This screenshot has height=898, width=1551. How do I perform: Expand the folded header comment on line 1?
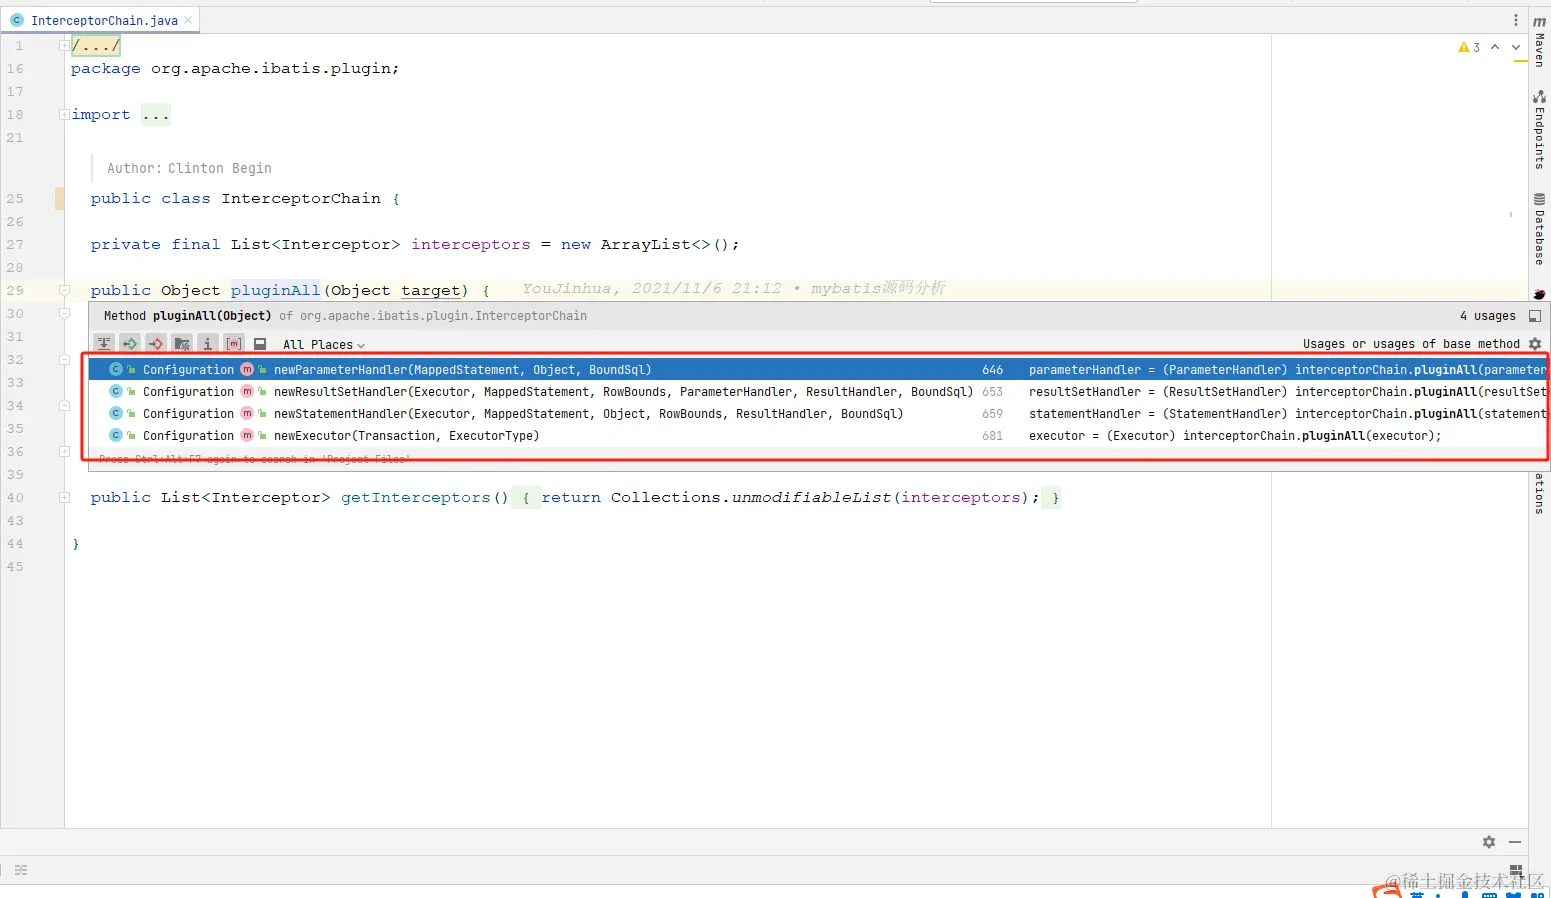pyautogui.click(x=64, y=45)
